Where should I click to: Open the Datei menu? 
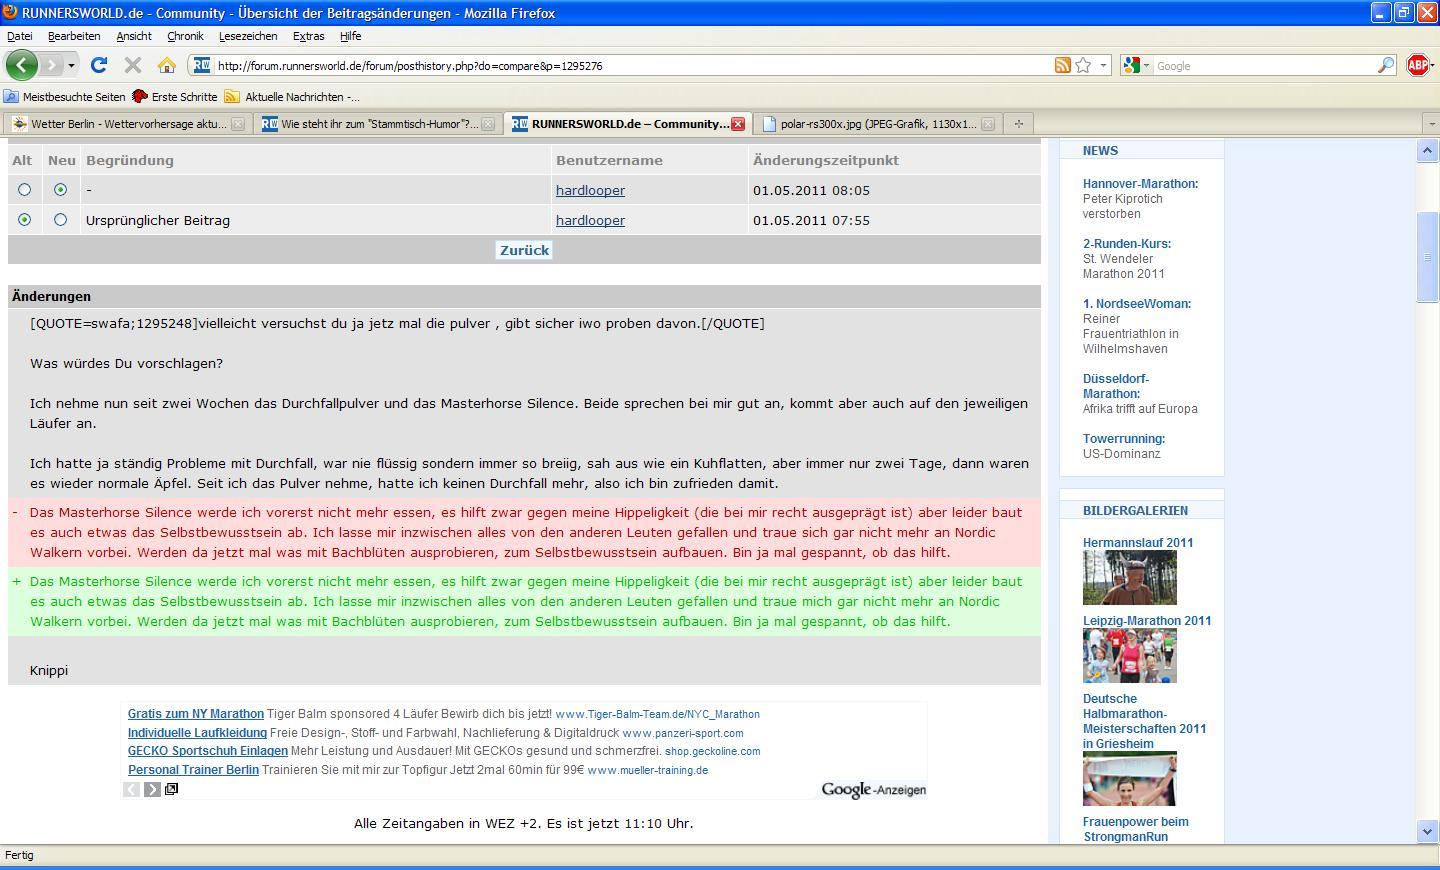(x=19, y=36)
